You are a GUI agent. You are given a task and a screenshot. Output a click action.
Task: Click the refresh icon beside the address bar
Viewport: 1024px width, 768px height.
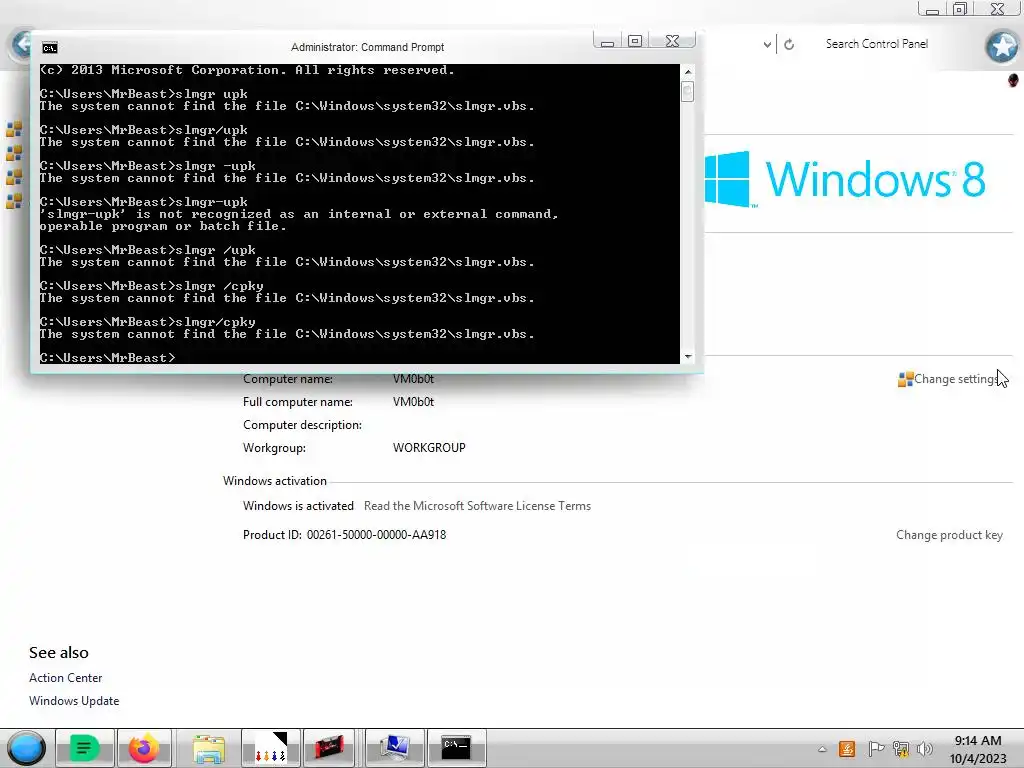pyautogui.click(x=789, y=44)
